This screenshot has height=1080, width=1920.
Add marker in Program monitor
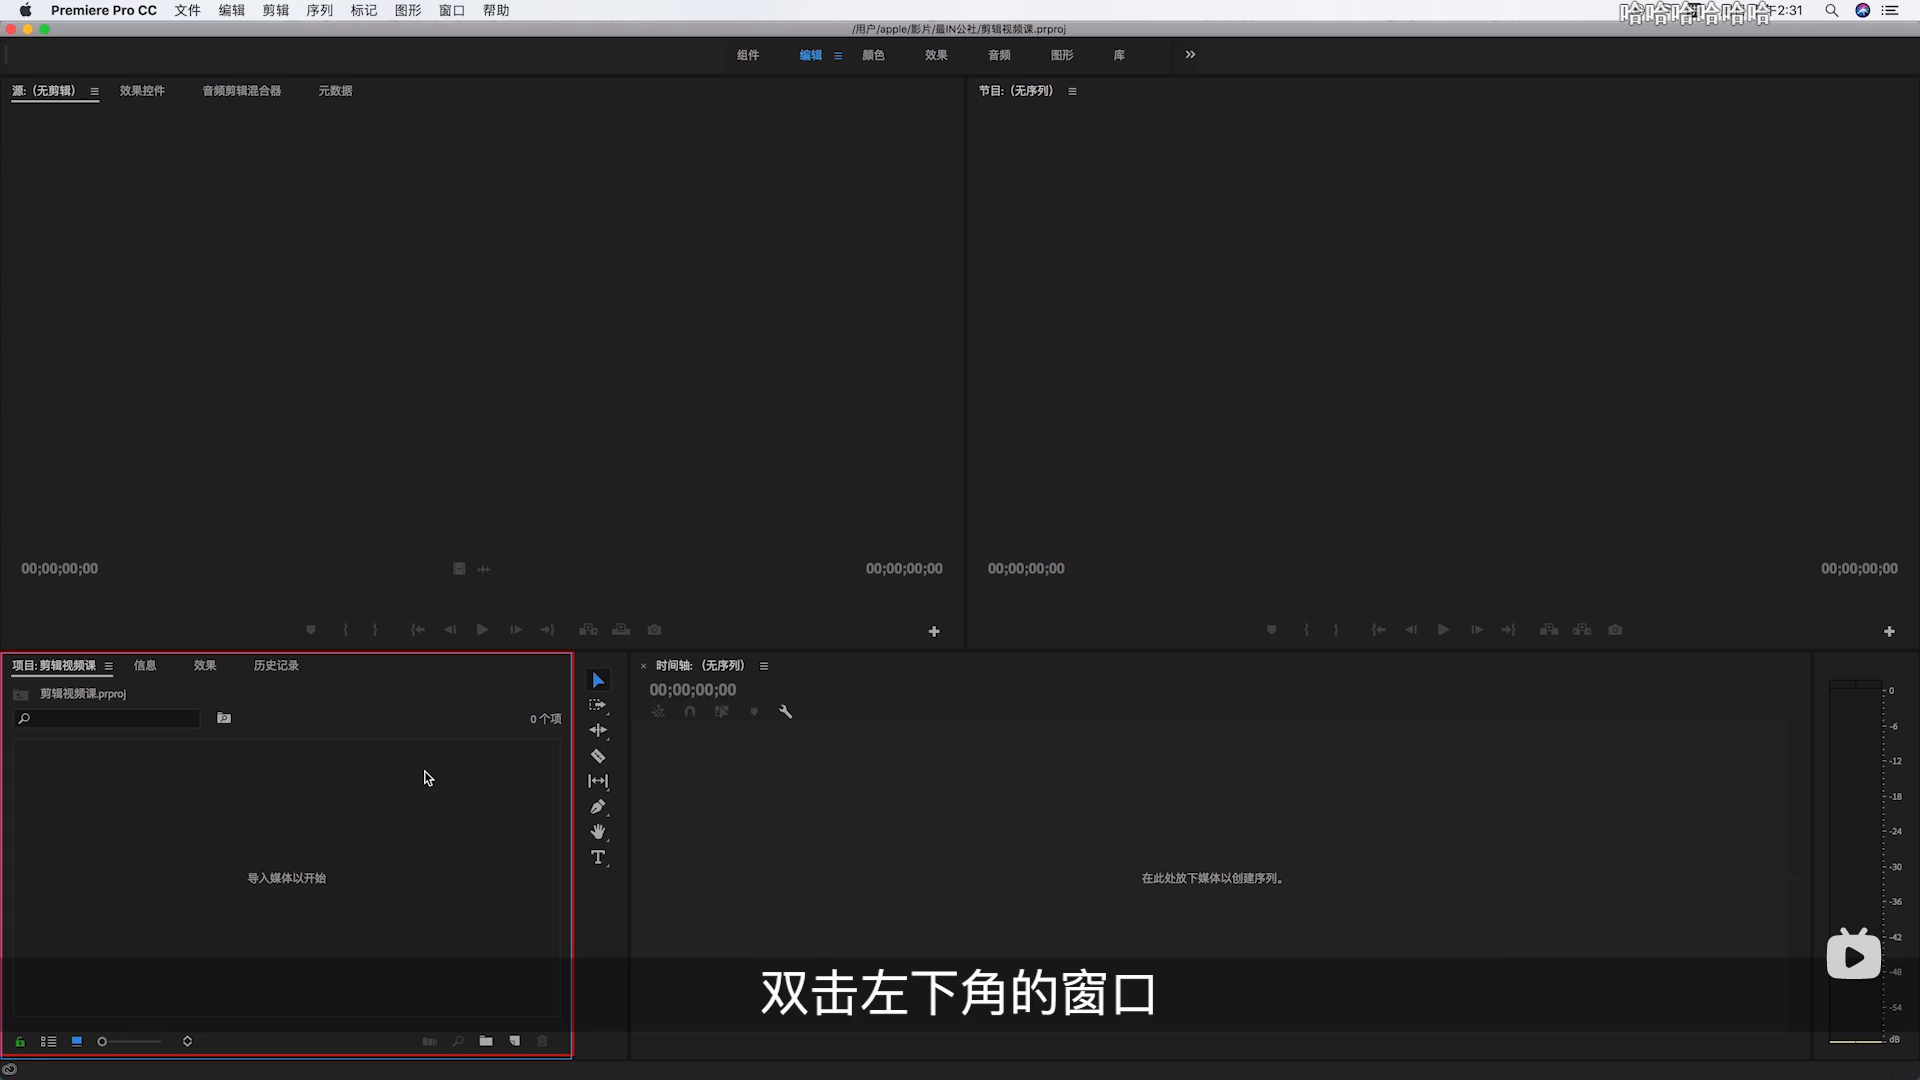(1271, 630)
